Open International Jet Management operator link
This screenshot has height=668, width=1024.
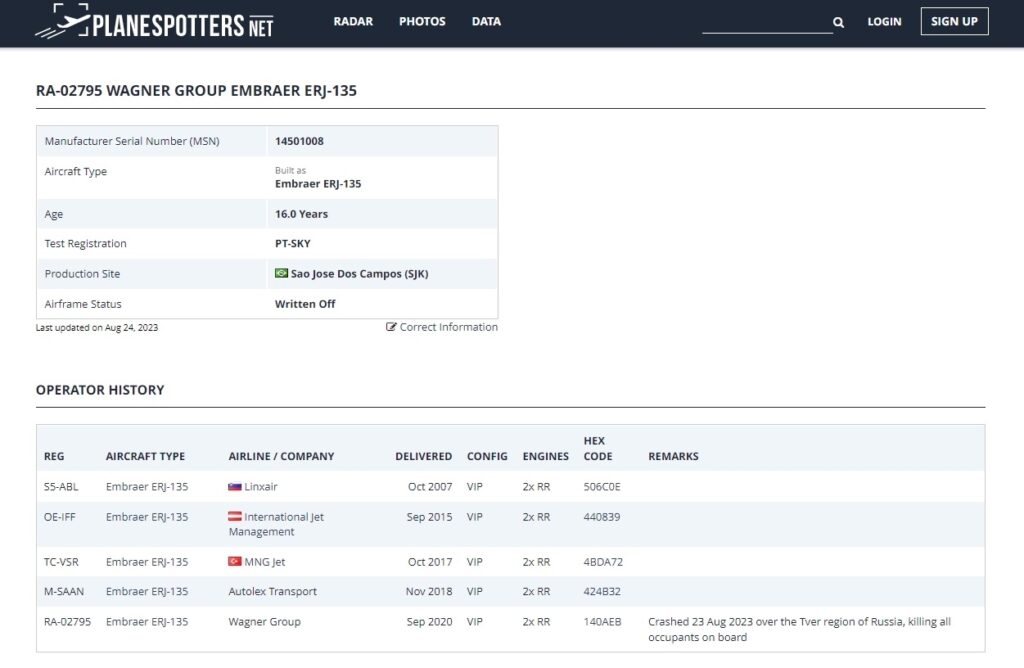[284, 517]
